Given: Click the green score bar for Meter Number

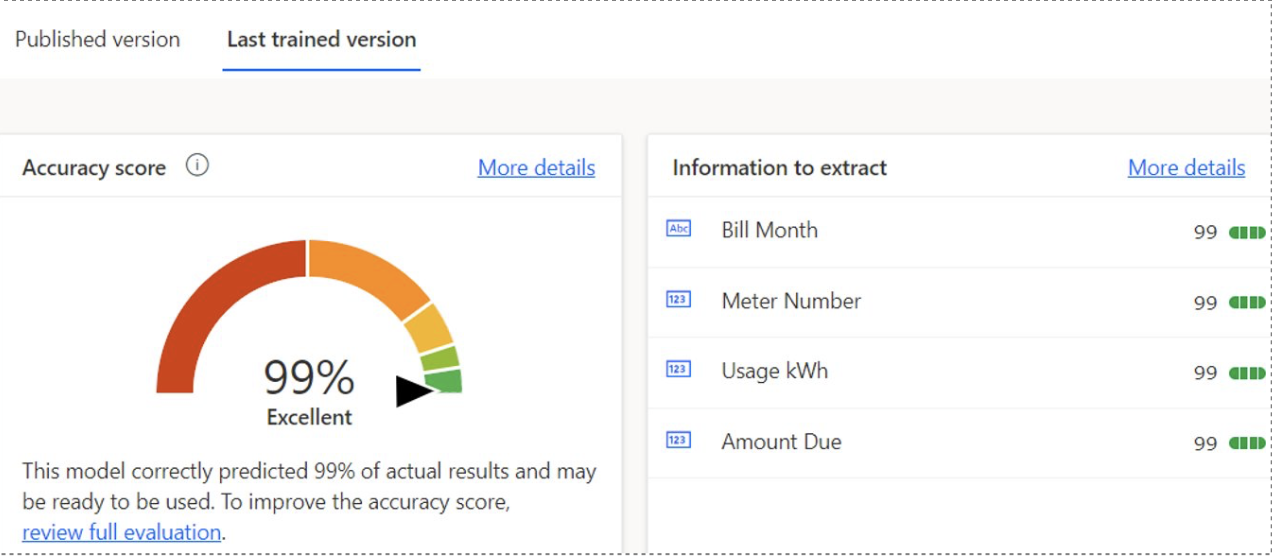Looking at the screenshot, I should [x=1246, y=302].
